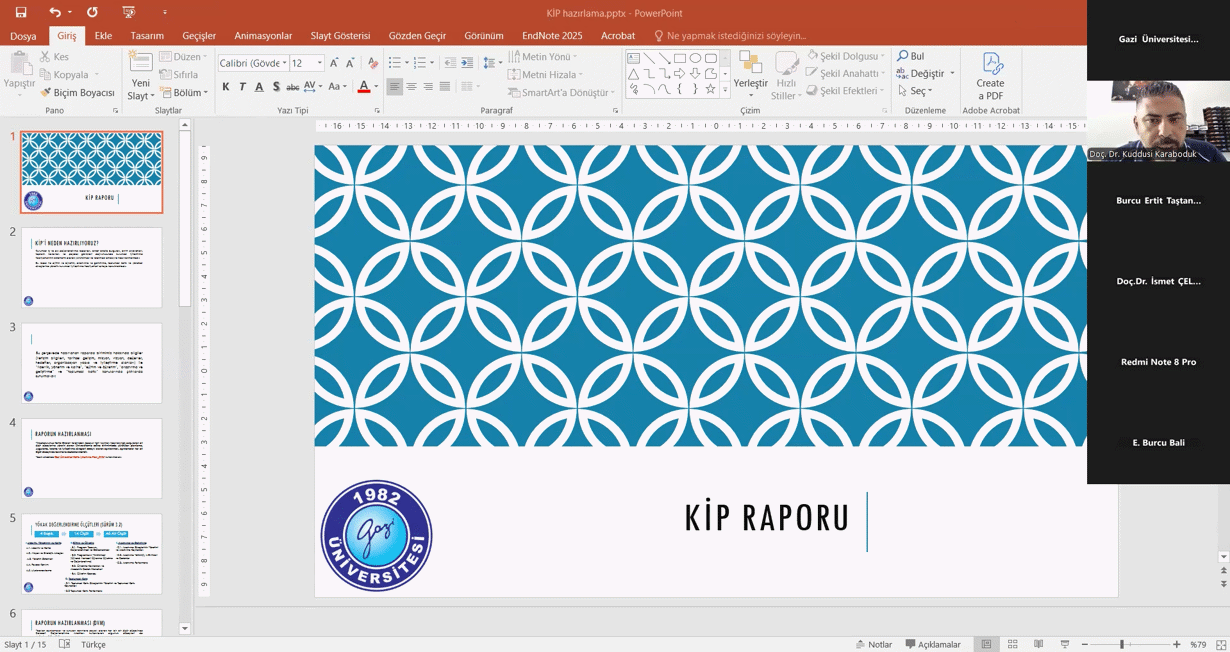This screenshot has height=652, width=1230.
Task: Decrease list indent level
Action: click(450, 63)
